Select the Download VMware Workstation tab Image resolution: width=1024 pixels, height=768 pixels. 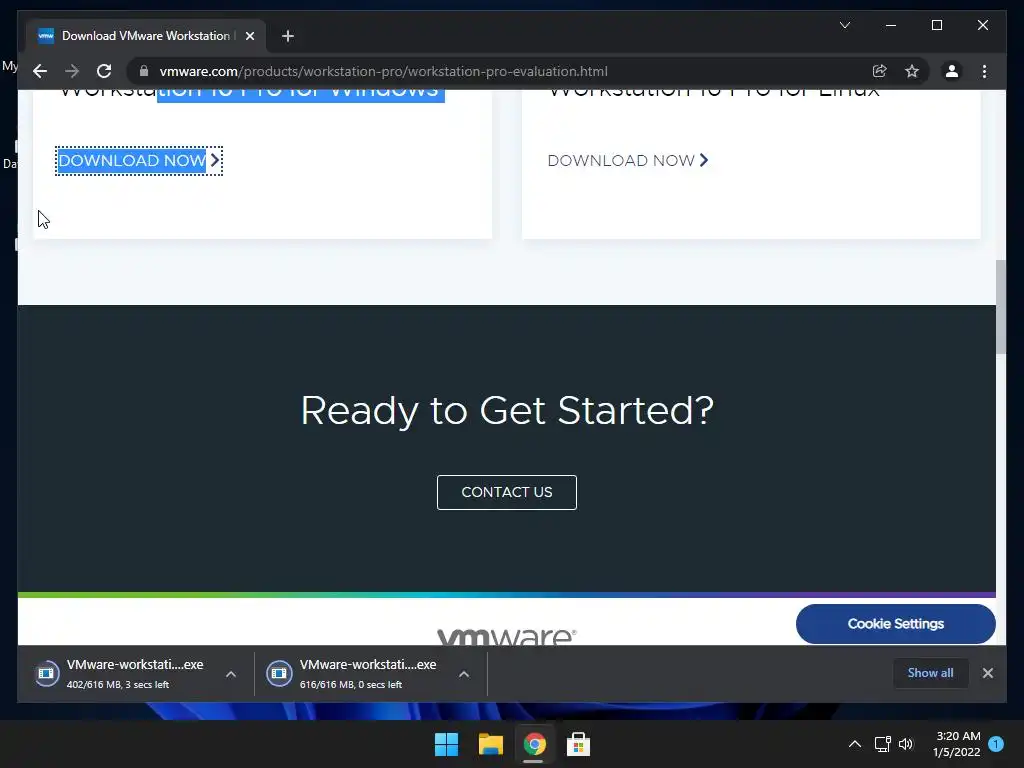pos(146,36)
